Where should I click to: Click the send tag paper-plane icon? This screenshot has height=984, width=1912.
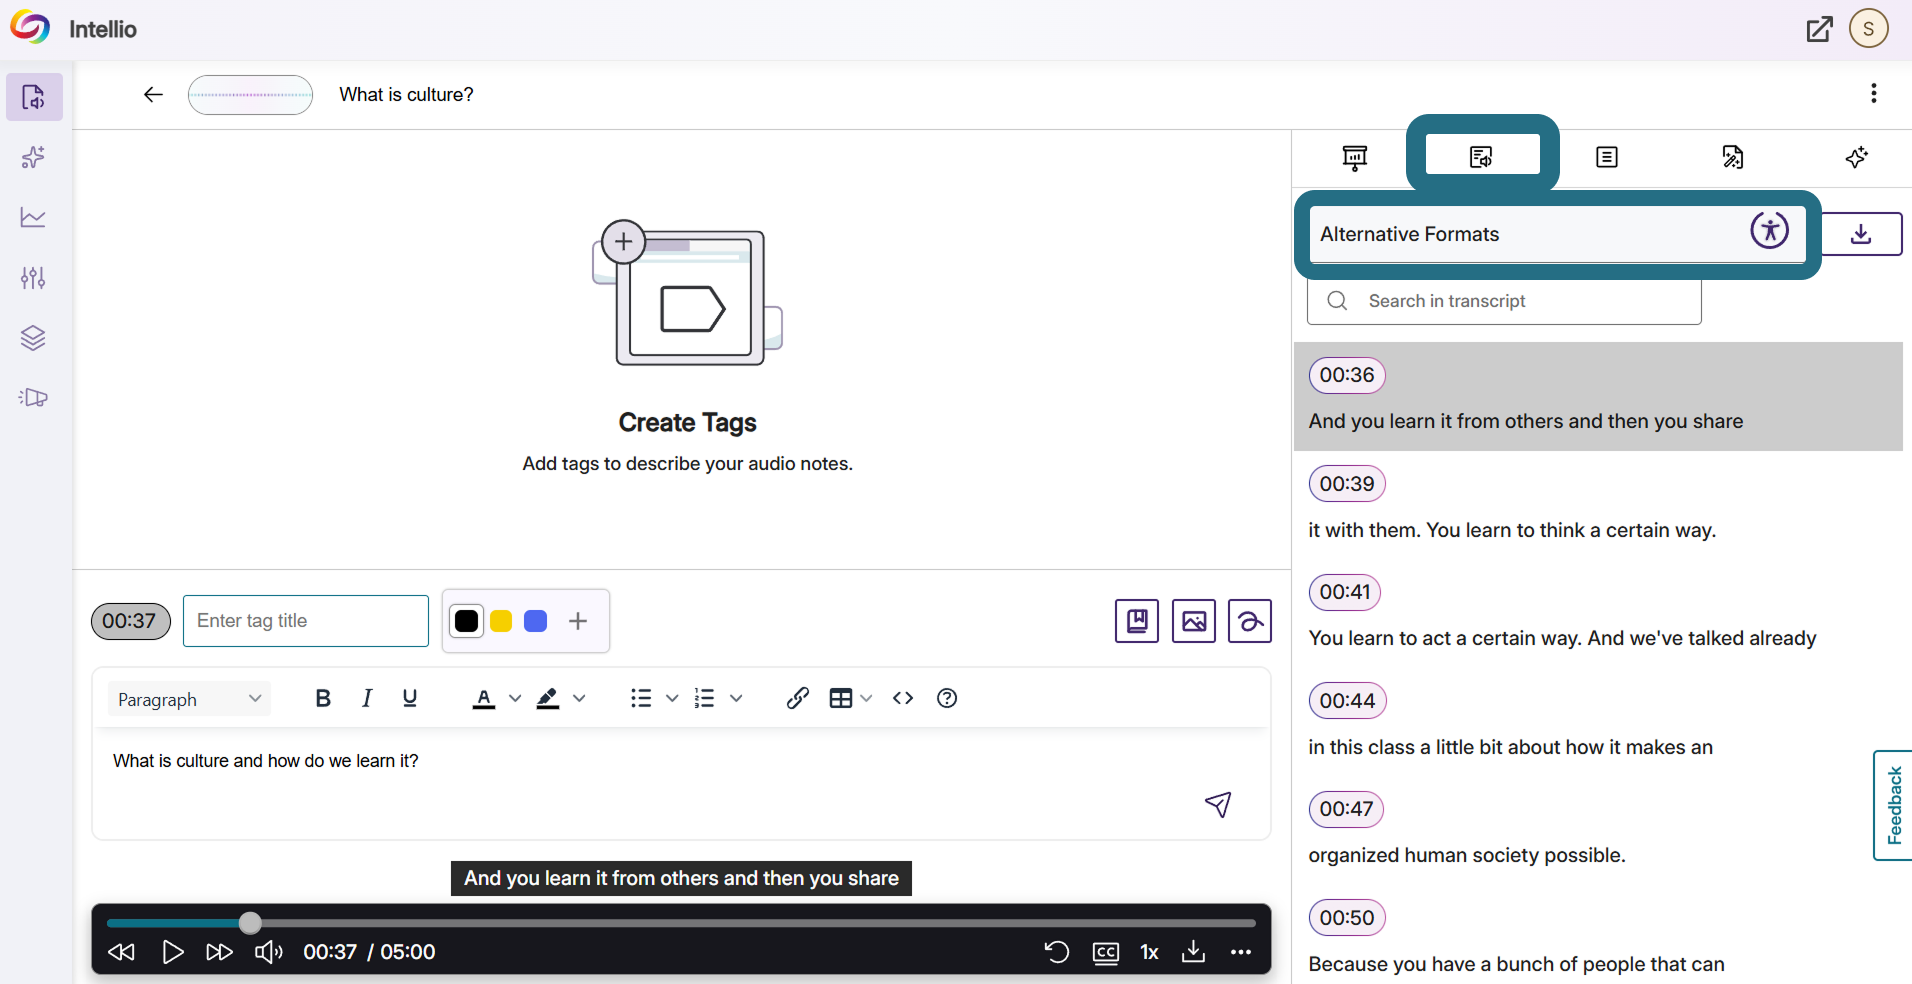[1218, 804]
